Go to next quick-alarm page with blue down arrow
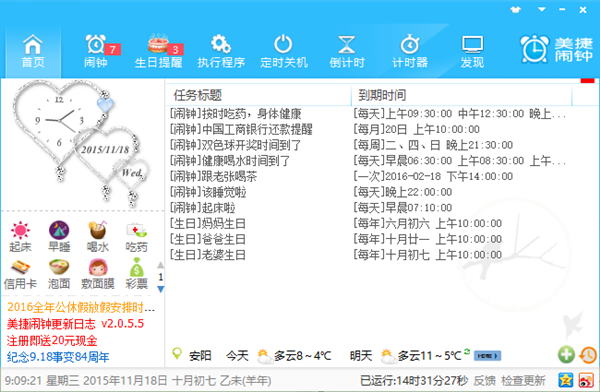The width and height of the screenshot is (600, 392). (161, 289)
